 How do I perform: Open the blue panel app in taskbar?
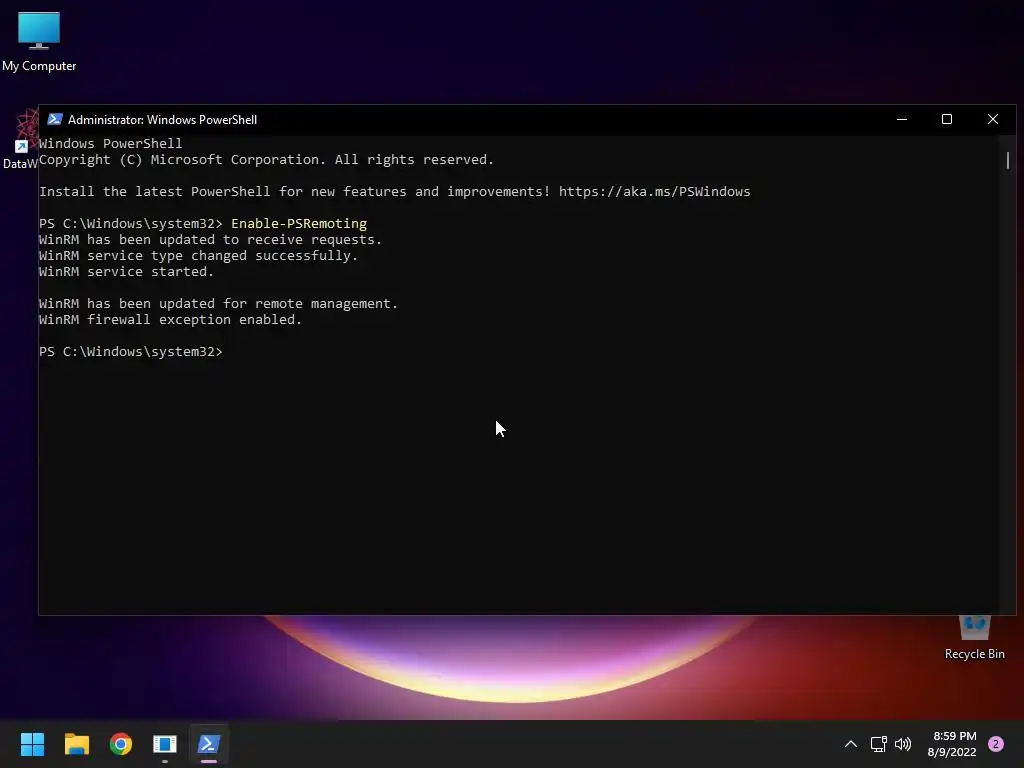(165, 744)
